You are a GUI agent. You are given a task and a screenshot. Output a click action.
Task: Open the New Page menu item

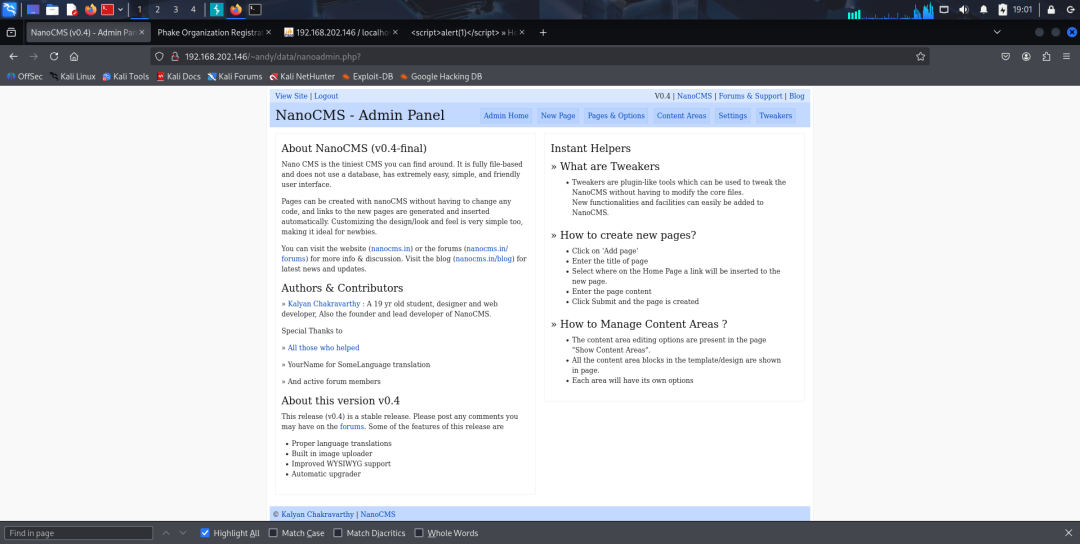pyautogui.click(x=558, y=116)
